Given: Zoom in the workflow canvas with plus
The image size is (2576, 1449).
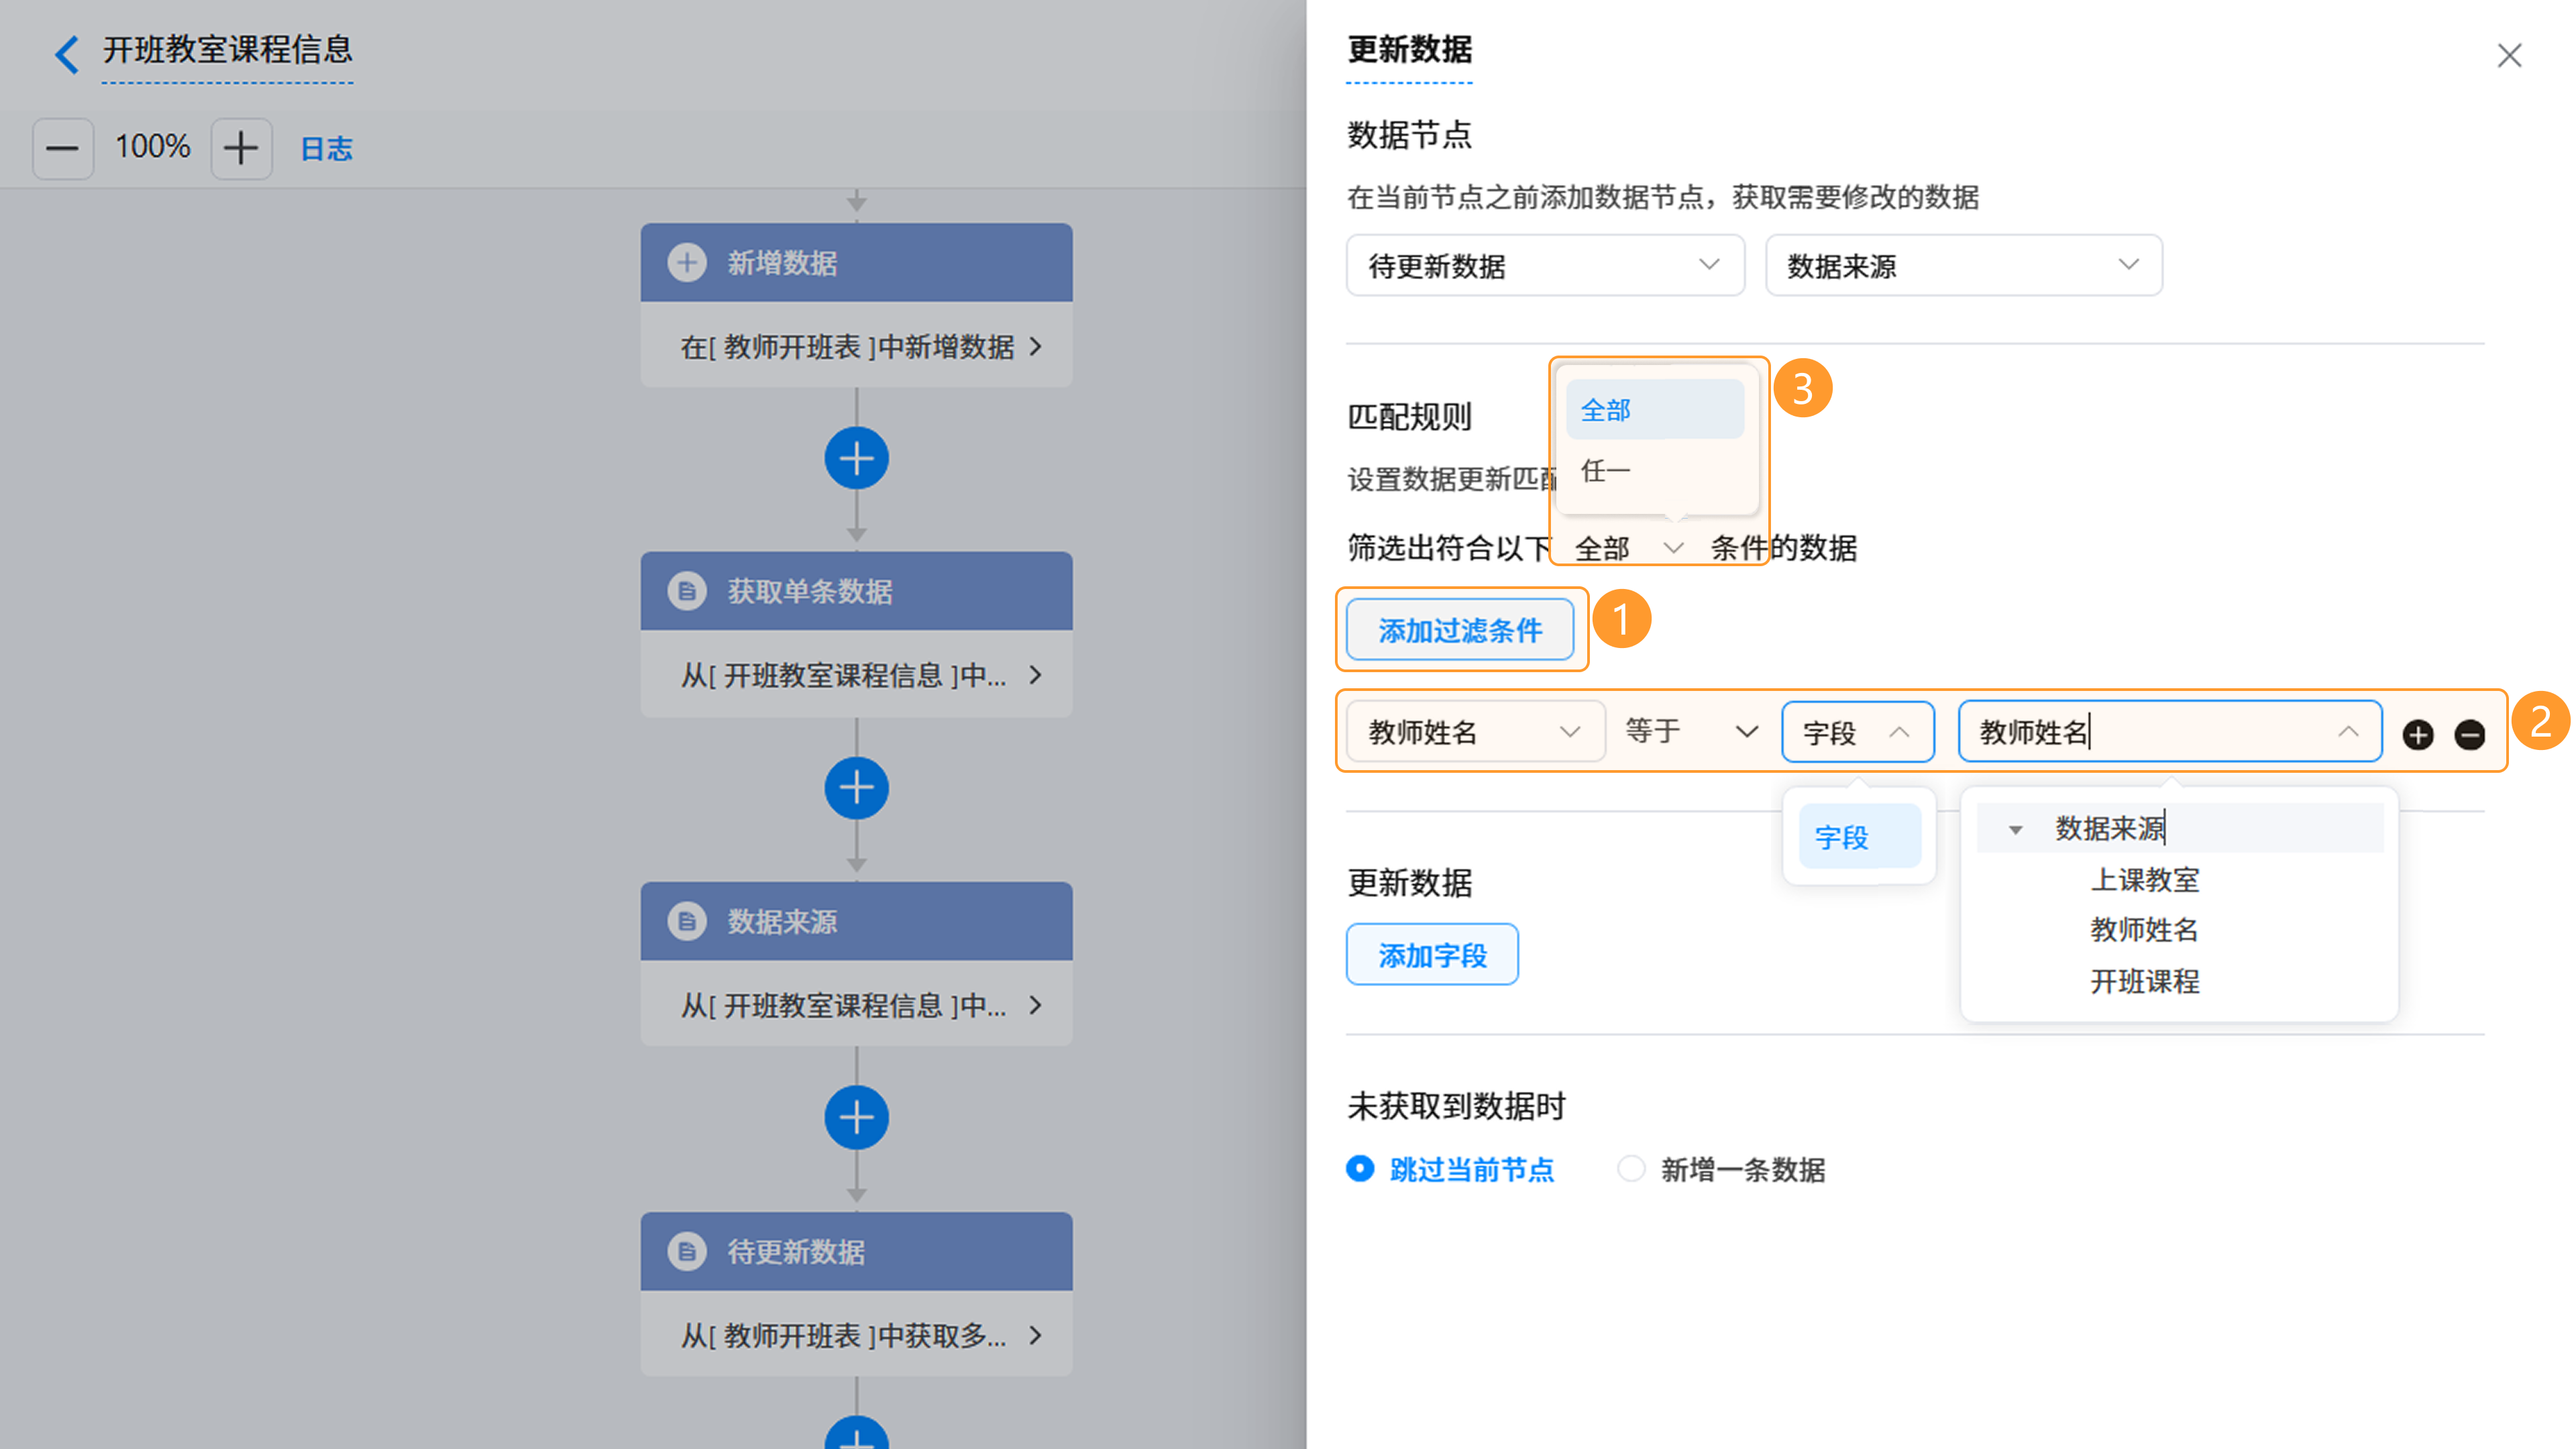Looking at the screenshot, I should click(x=241, y=149).
